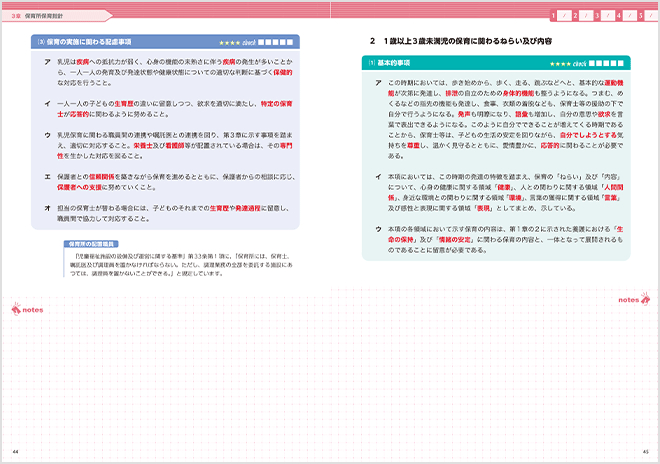Click red keyword '欲求'
The height and width of the screenshot is (464, 660).
(x=604, y=114)
